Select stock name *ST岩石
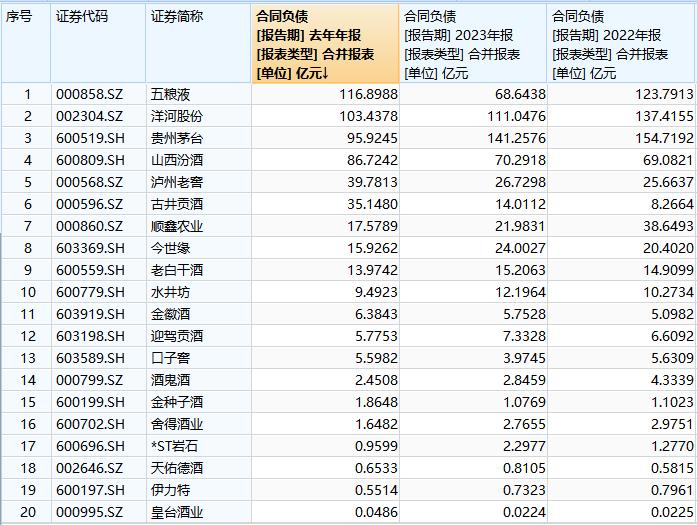Screen dimensions: 697x525 (174, 446)
